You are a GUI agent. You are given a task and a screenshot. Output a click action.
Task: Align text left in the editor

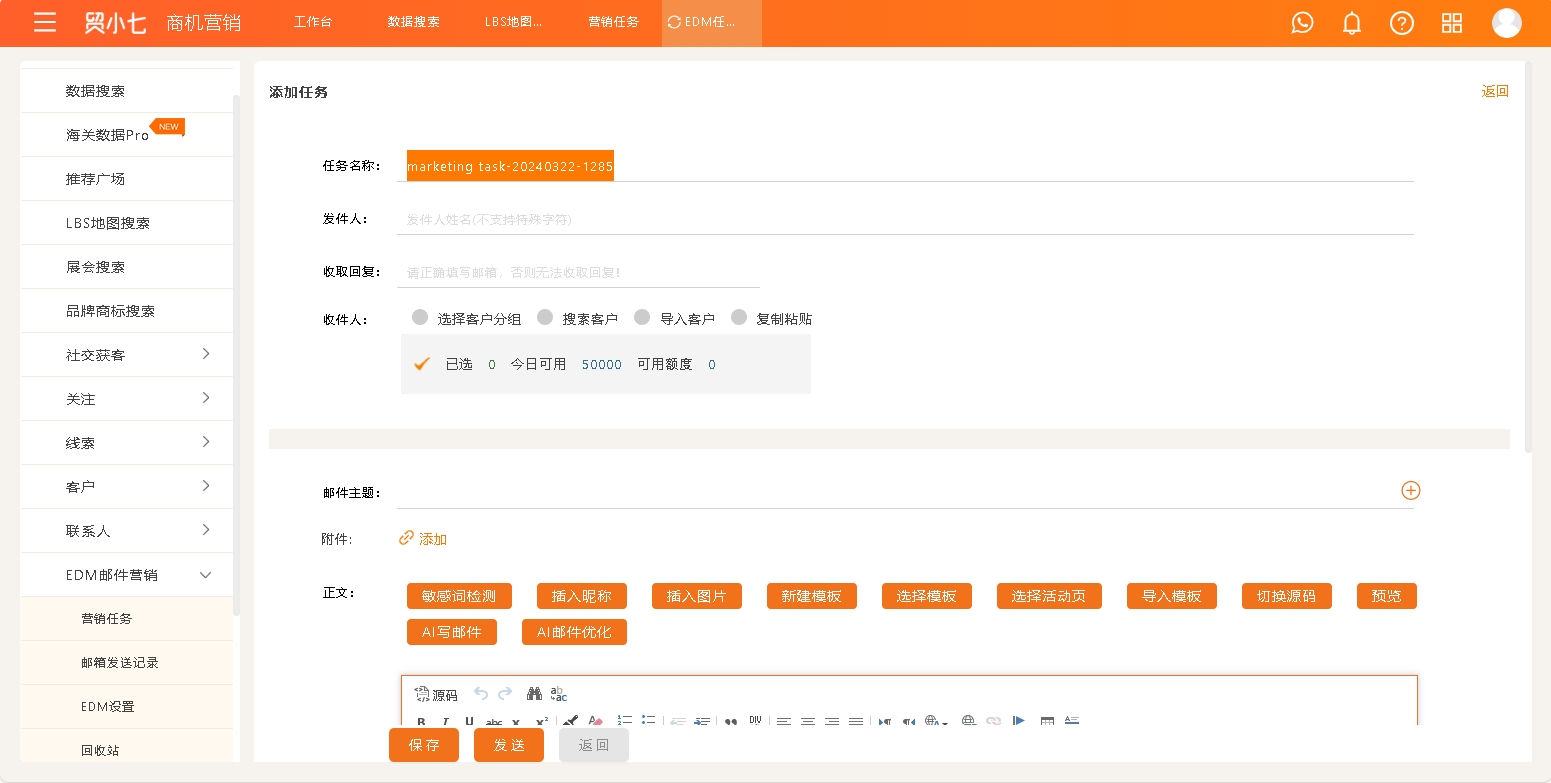784,721
